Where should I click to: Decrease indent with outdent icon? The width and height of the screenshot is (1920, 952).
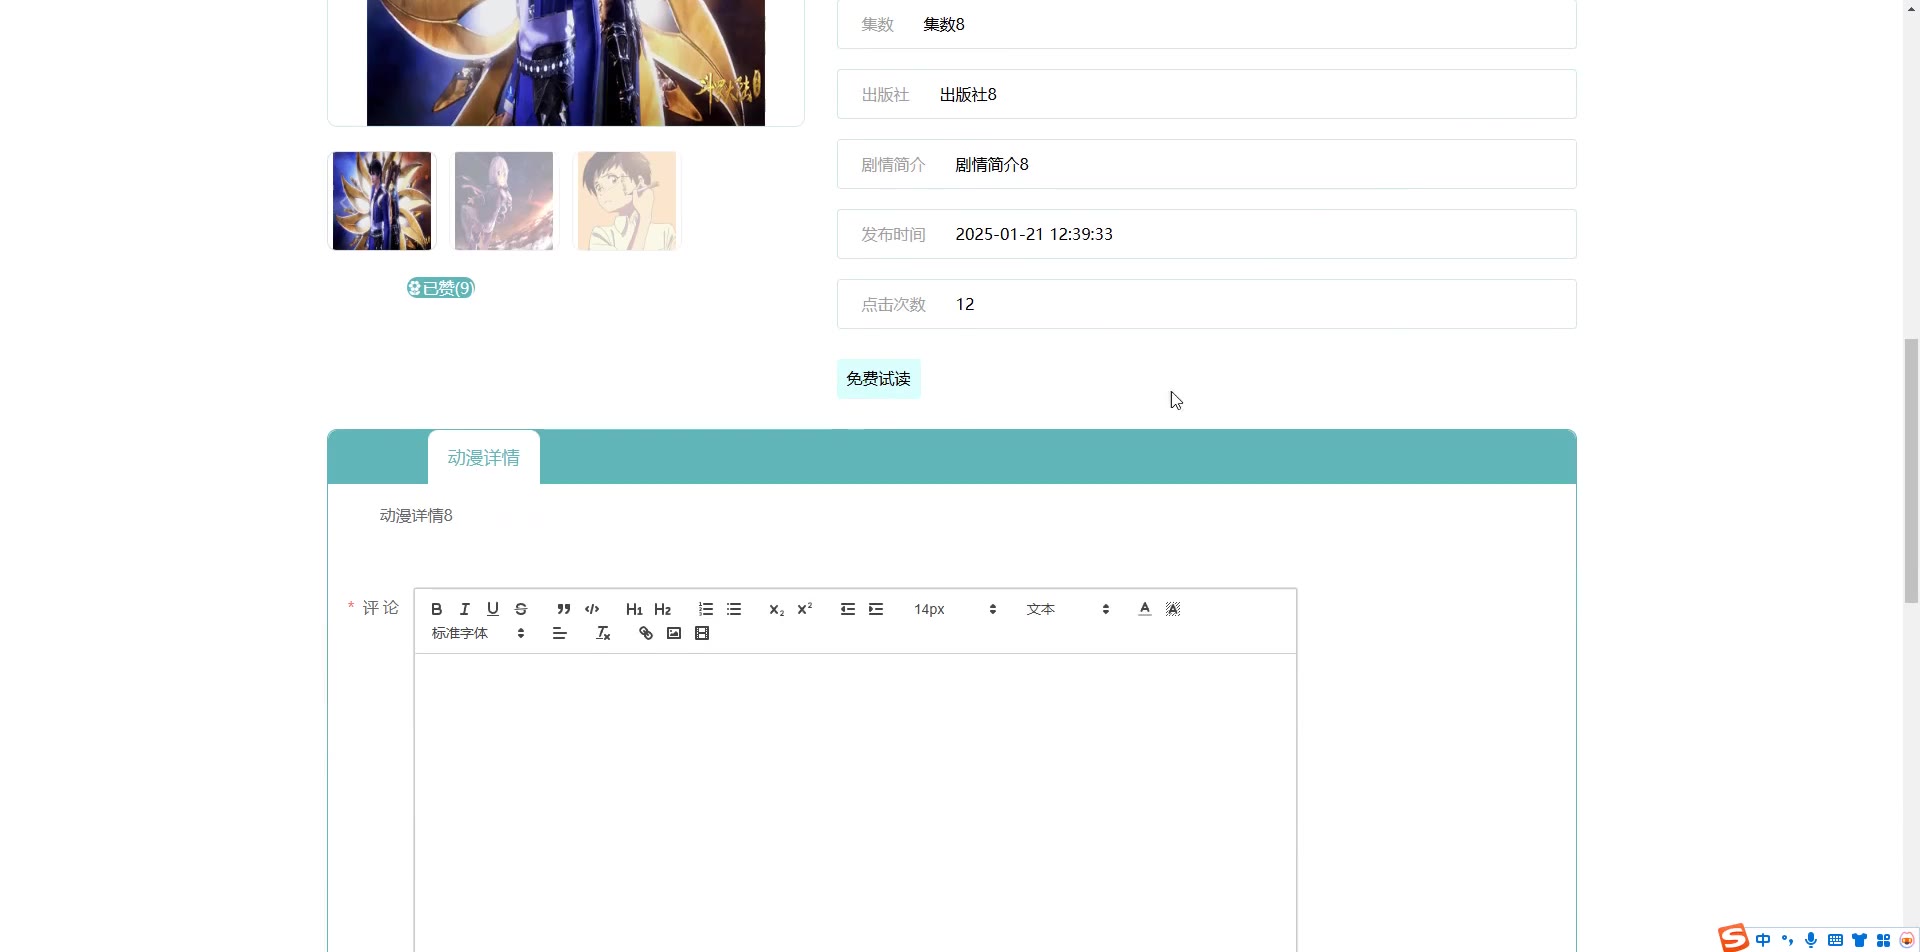coord(848,609)
